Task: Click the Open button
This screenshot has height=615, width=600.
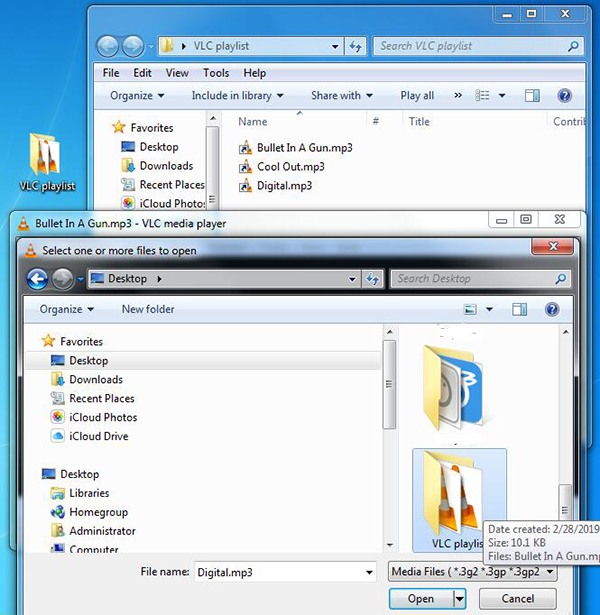Action: click(421, 599)
